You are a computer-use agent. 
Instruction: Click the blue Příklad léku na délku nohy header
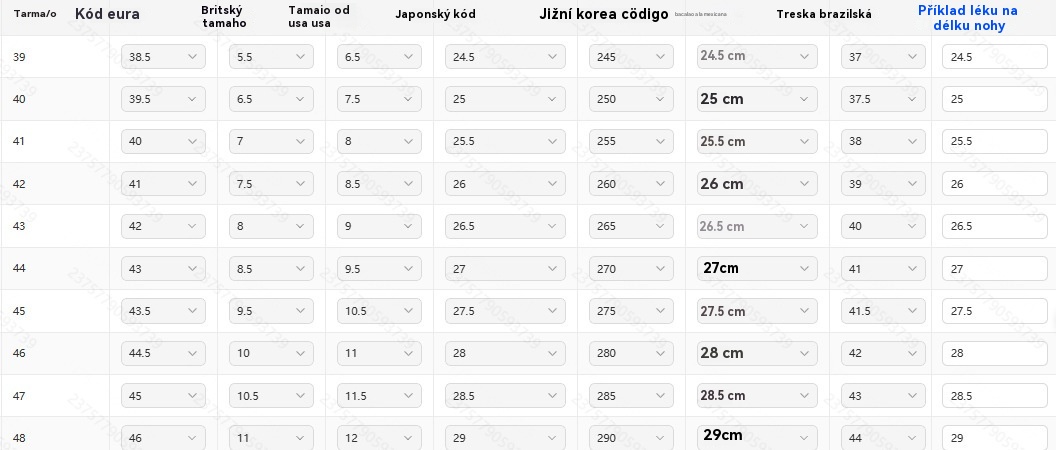(967, 18)
